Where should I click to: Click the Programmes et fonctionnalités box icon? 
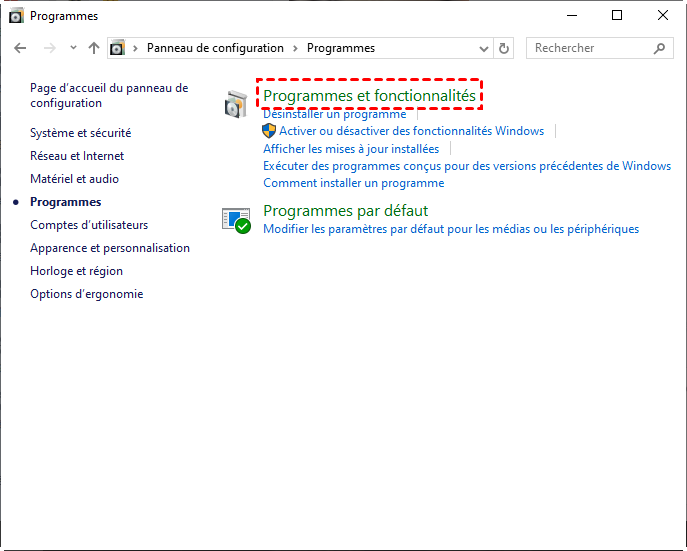(x=236, y=104)
